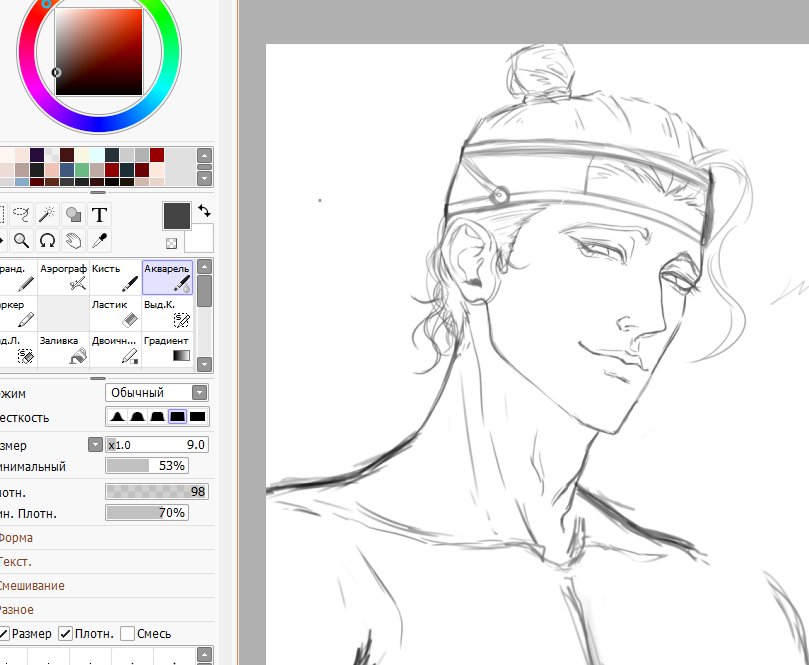This screenshot has height=665, width=809.
Task: Choose the marker tool (Маркер)
Action: (x=18, y=313)
